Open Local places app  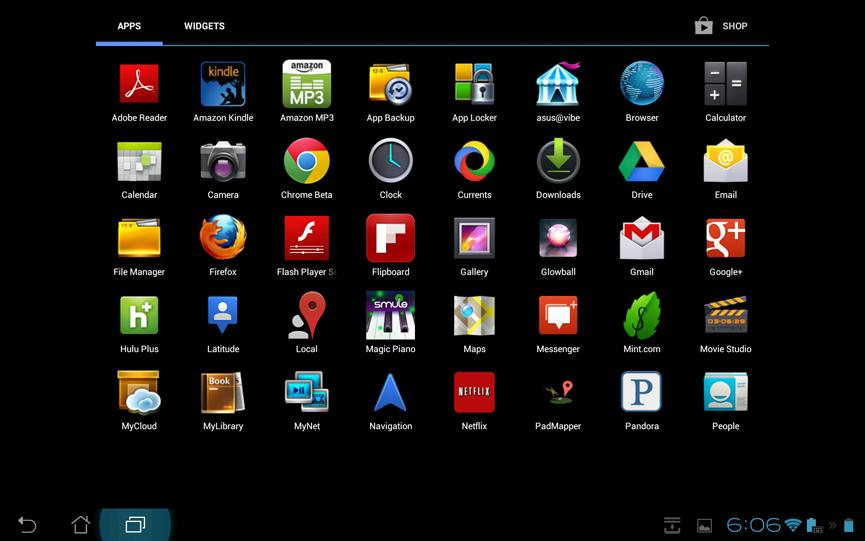coord(307,315)
